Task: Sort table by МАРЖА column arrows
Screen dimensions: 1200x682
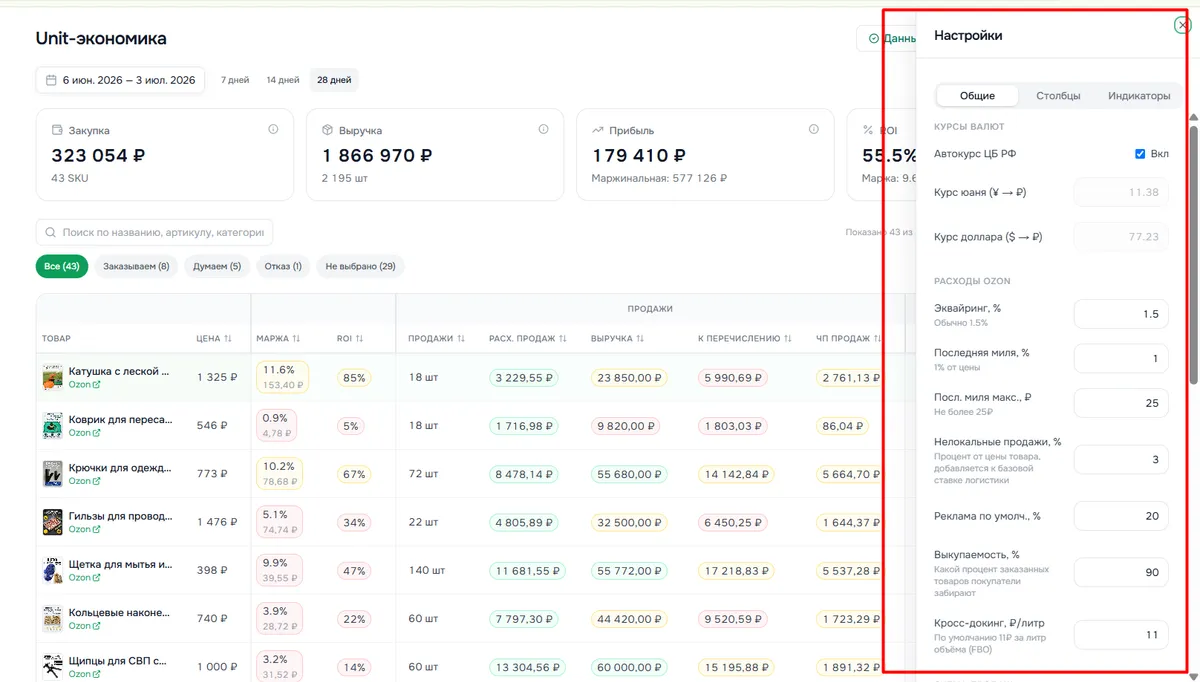Action: coord(296,339)
